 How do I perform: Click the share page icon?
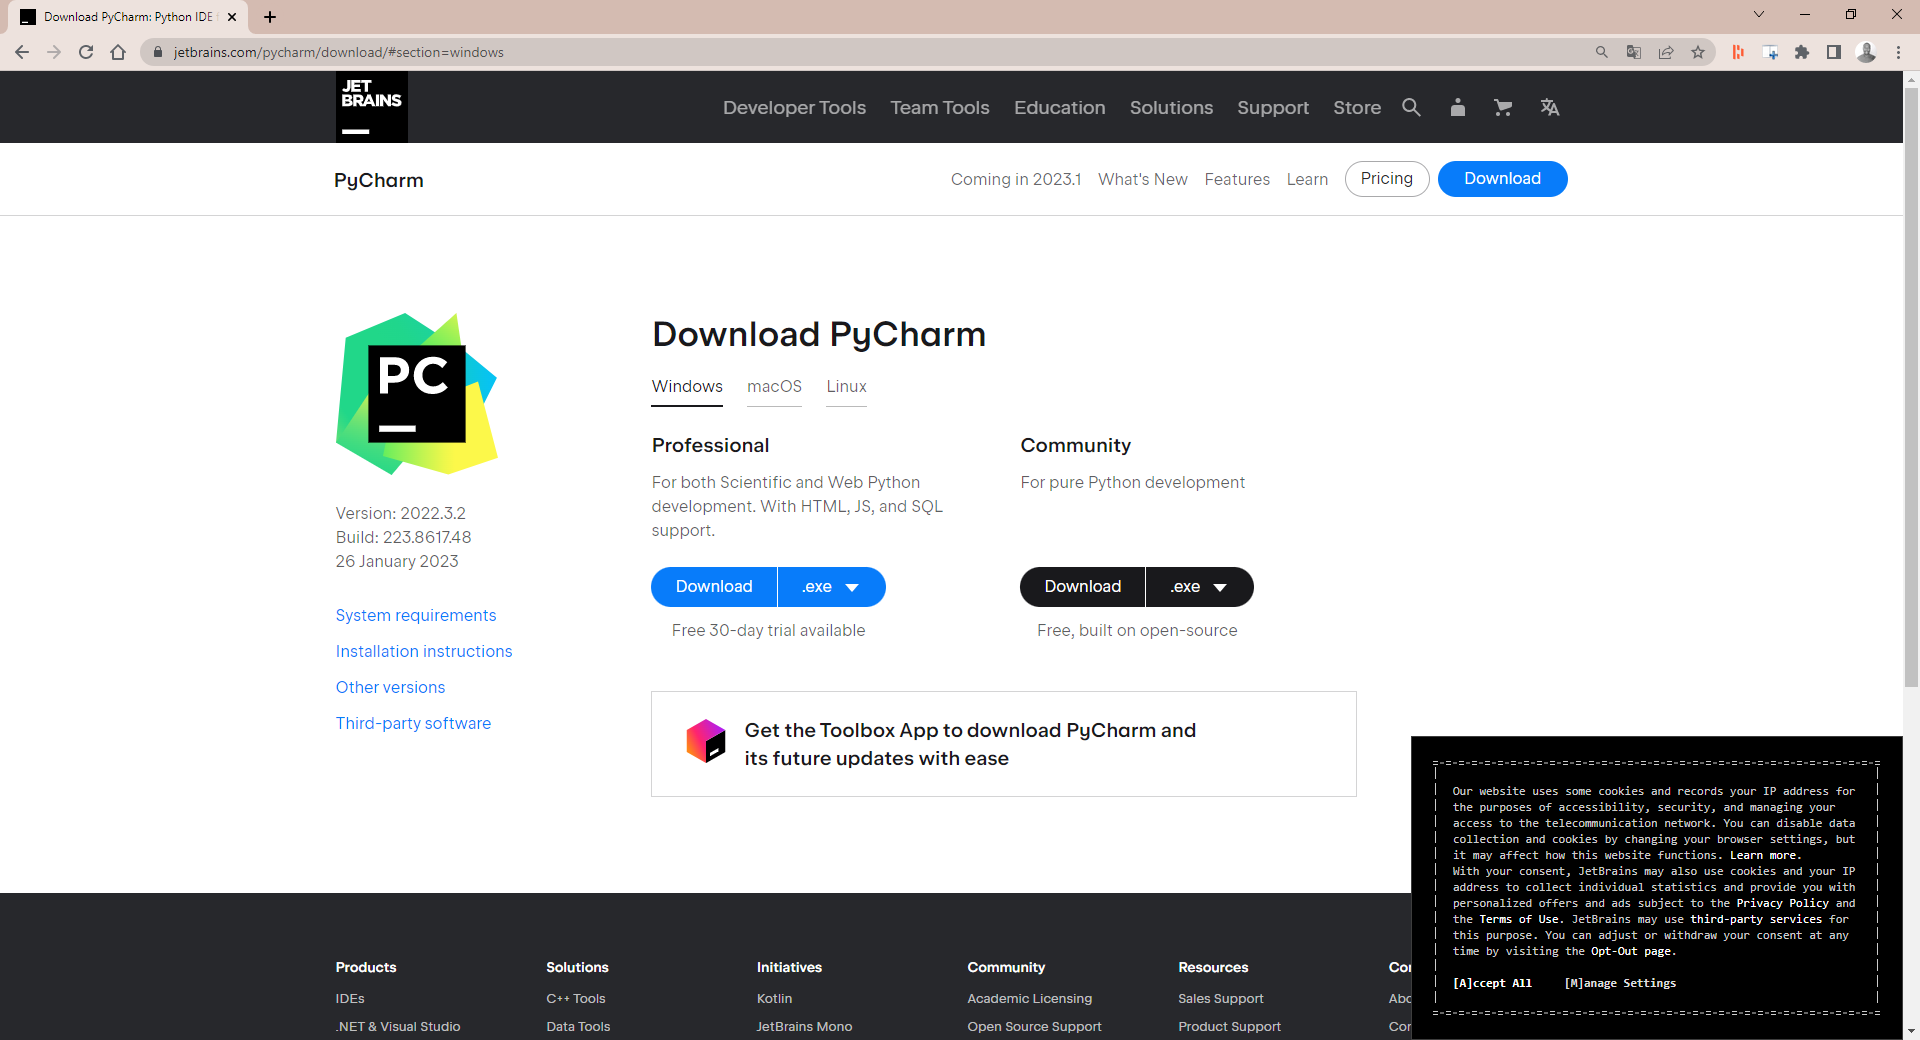tap(1666, 52)
